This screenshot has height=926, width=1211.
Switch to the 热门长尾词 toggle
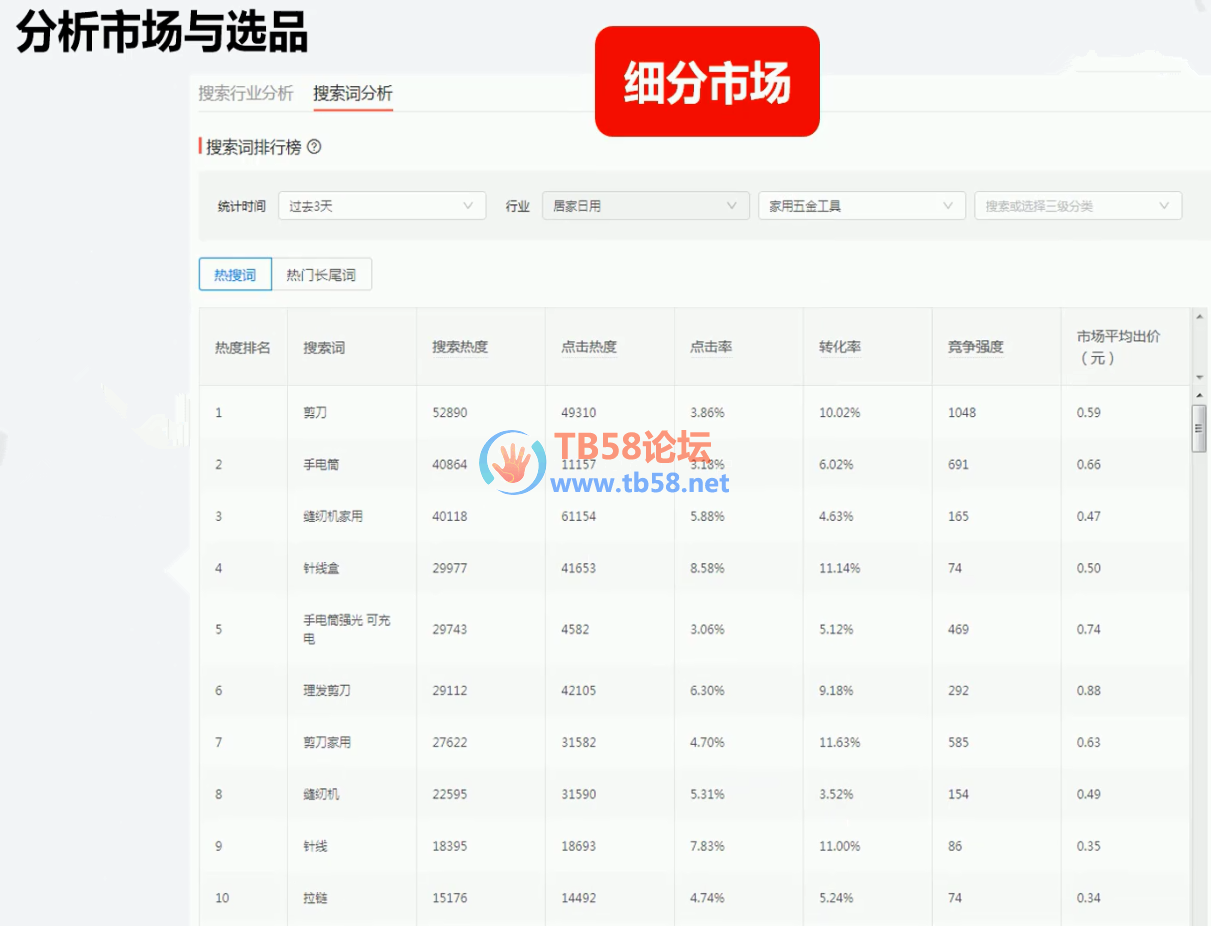point(321,275)
